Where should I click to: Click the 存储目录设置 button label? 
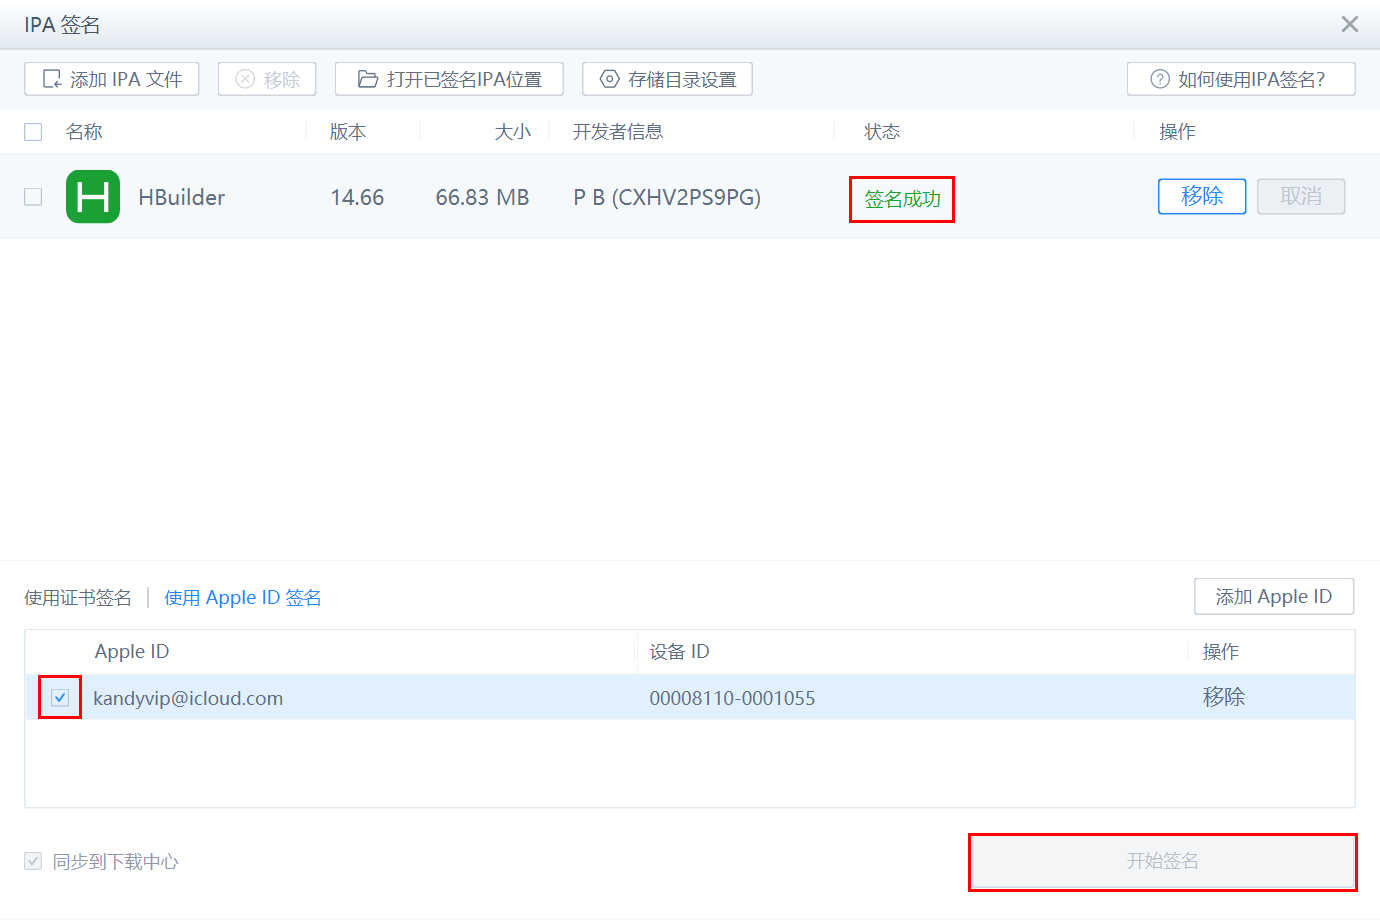(x=682, y=80)
